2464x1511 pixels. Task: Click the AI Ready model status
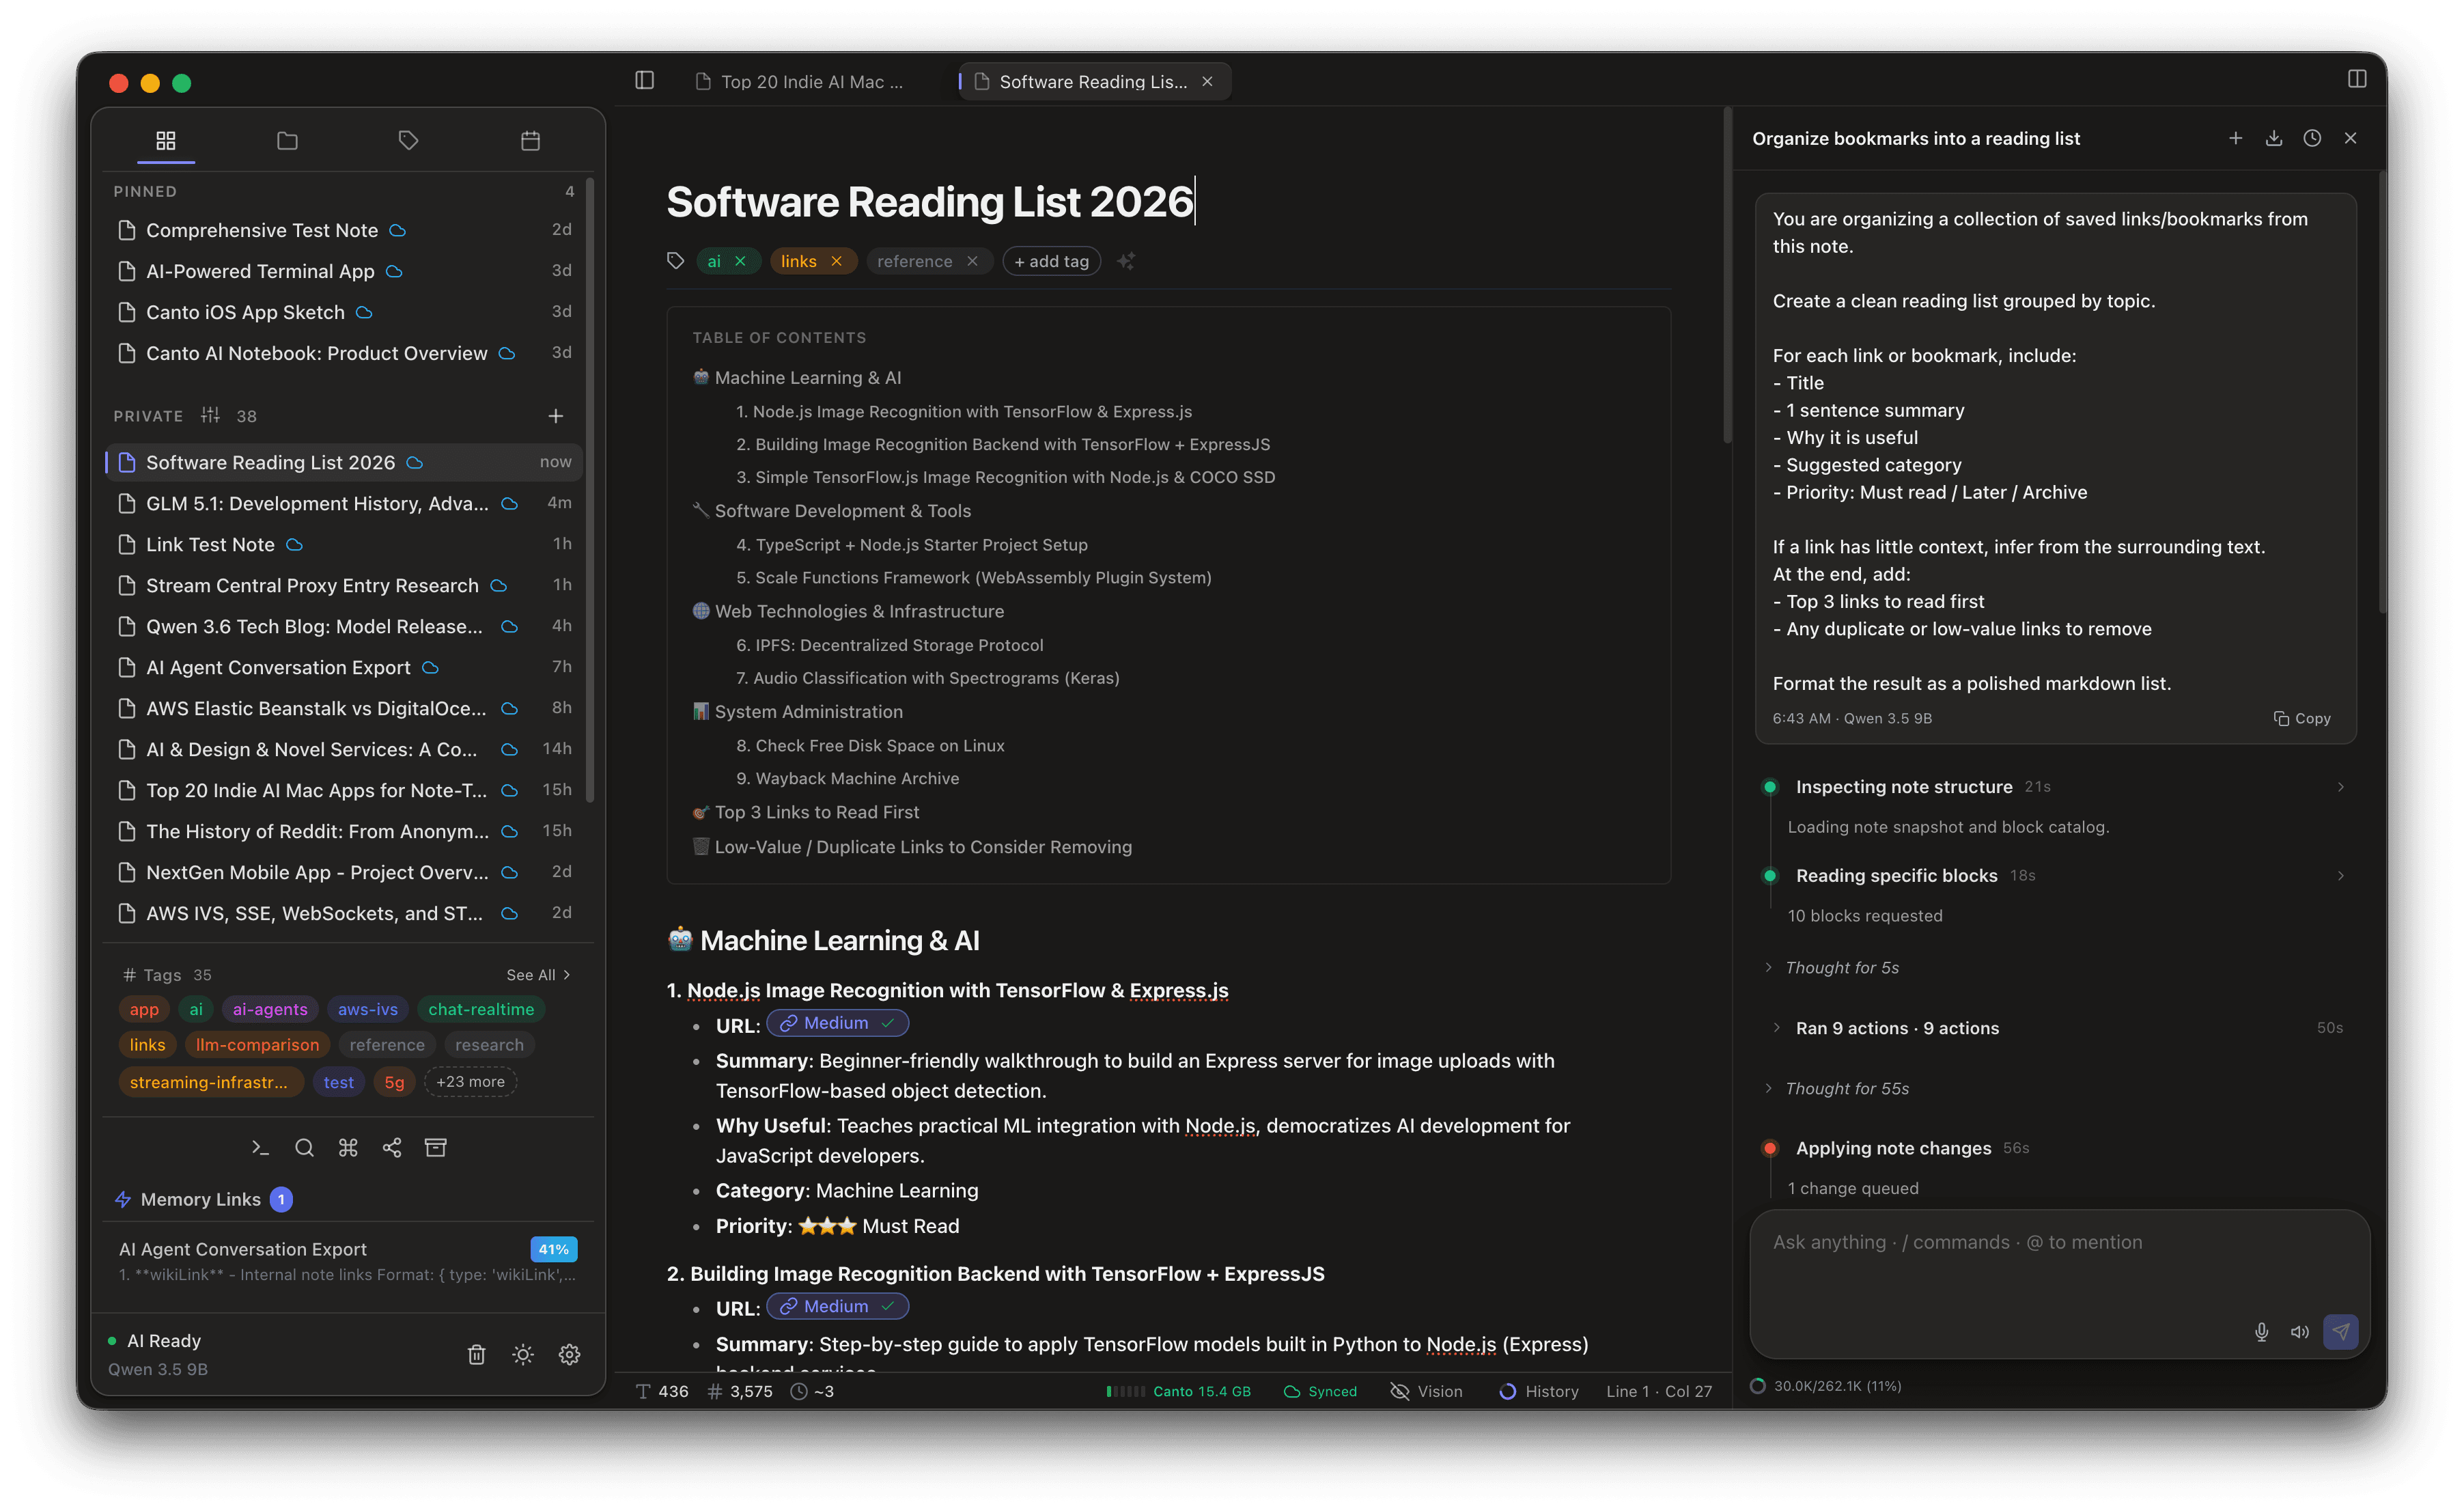click(x=157, y=1354)
